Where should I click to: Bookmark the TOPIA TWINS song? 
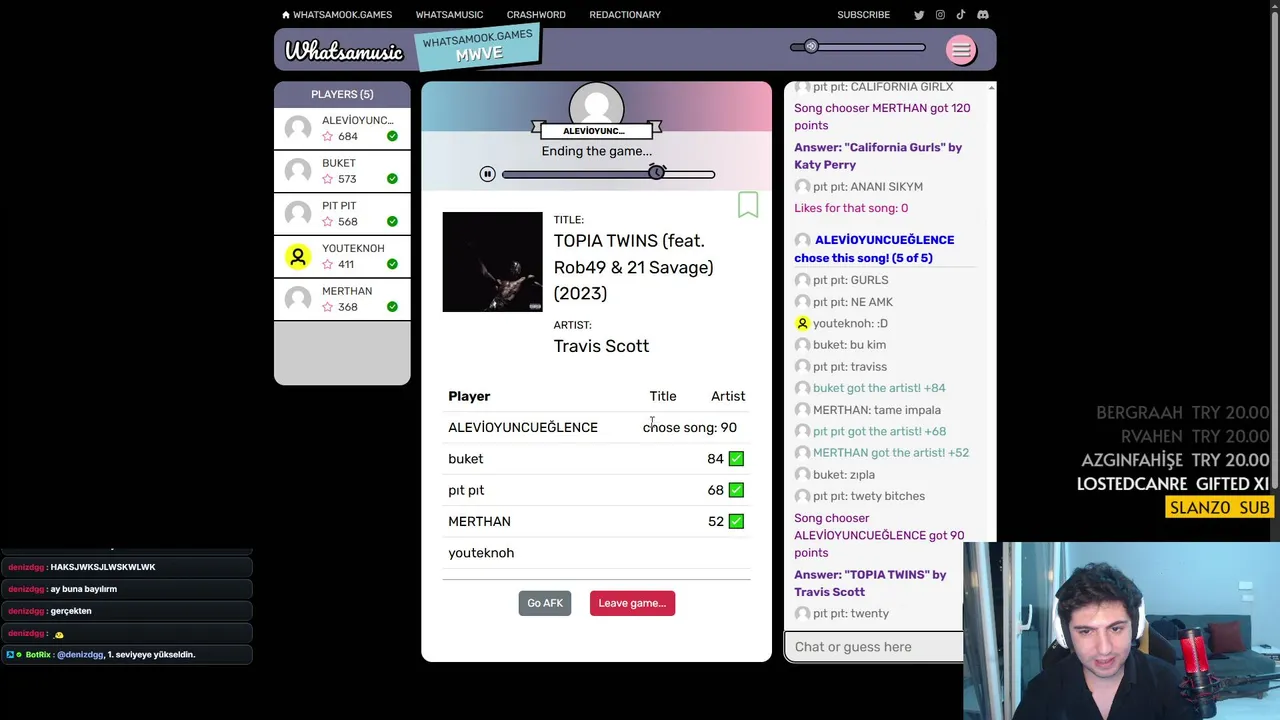[748, 204]
